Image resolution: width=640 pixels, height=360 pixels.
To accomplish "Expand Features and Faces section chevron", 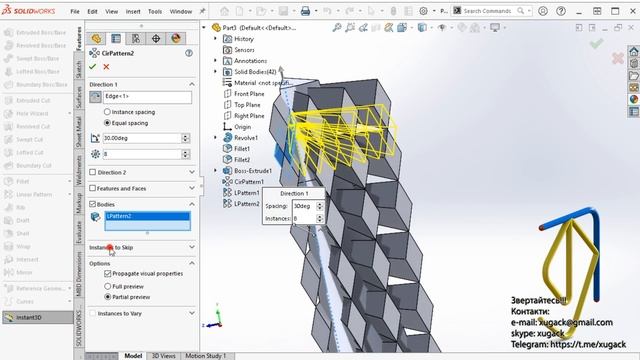I will [x=192, y=188].
